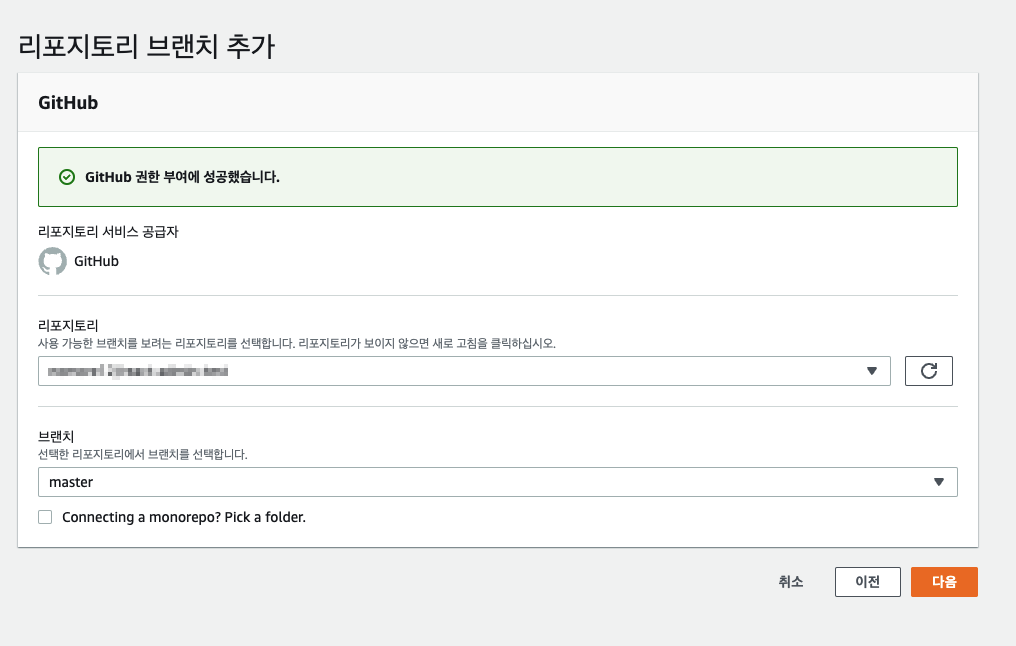Click the 이전 (Previous) button
1016x646 pixels.
coord(868,582)
